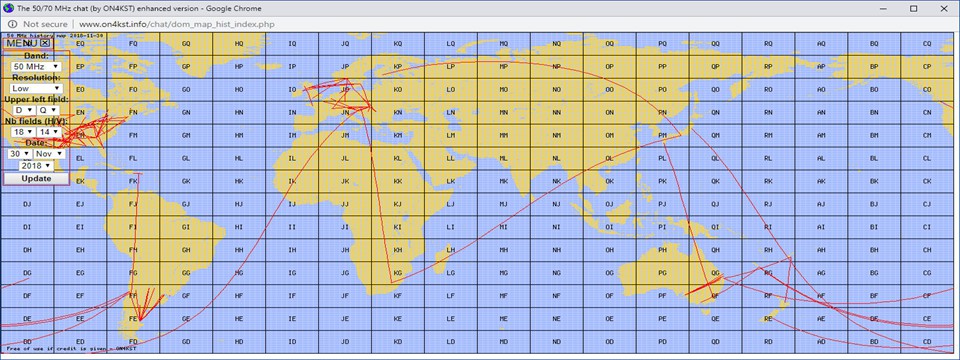The height and width of the screenshot is (360, 960).
Task: Open the Band 50 MHz dropdown
Action: tap(37, 66)
